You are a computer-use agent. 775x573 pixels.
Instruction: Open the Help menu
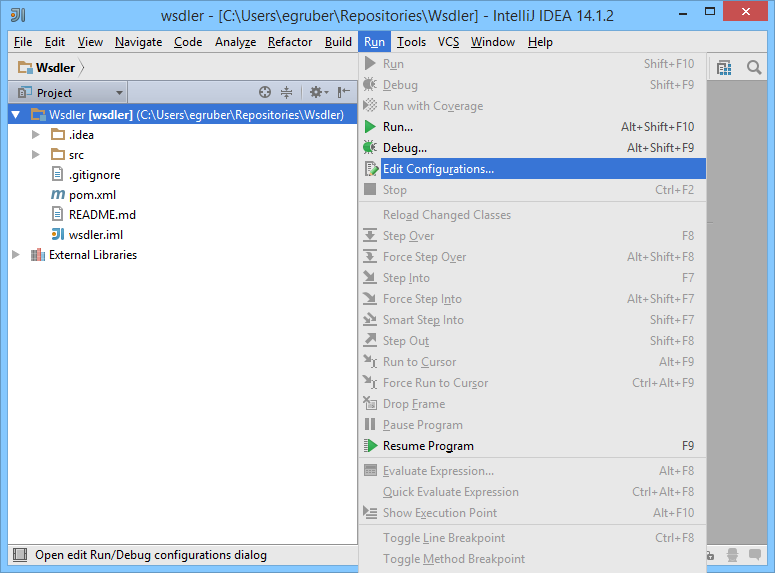click(x=540, y=42)
